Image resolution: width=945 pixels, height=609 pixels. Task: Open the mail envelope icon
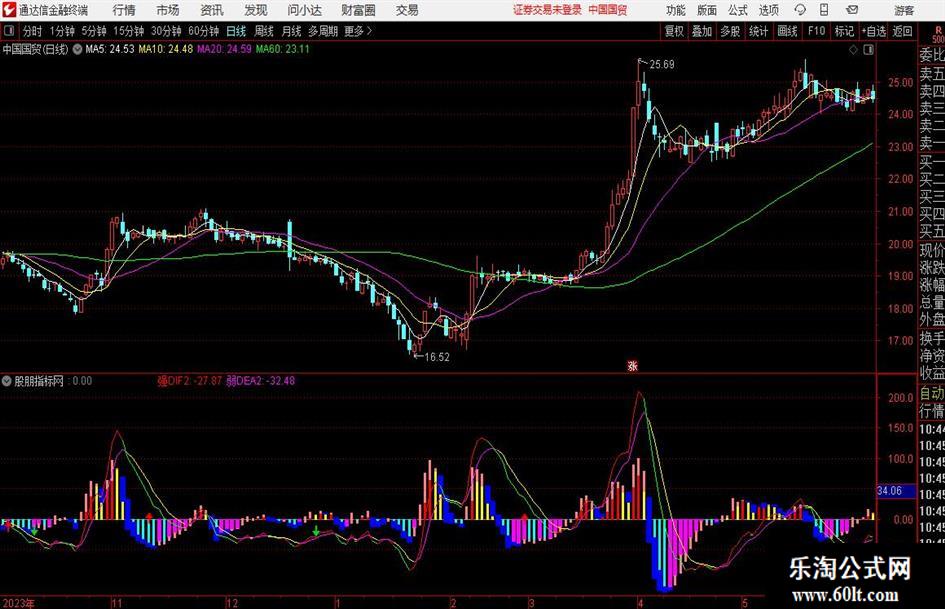(852, 10)
